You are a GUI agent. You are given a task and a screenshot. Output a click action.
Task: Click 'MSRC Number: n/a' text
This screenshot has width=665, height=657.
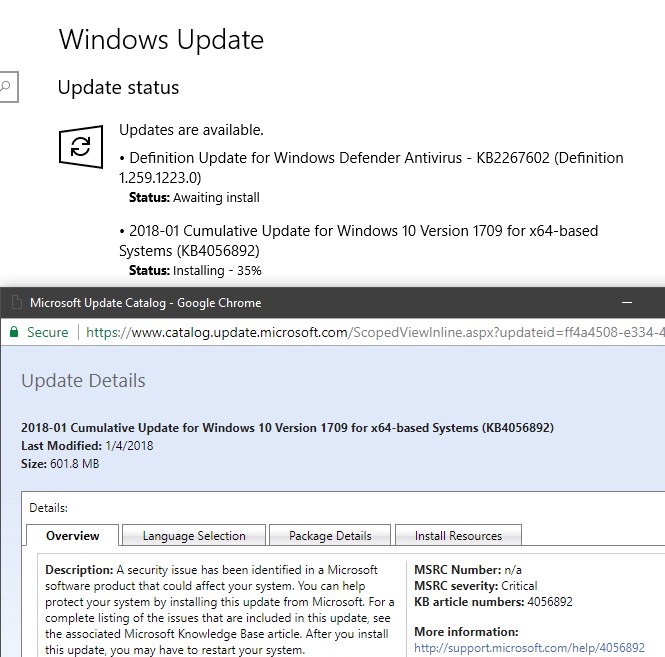pyautogui.click(x=467, y=569)
